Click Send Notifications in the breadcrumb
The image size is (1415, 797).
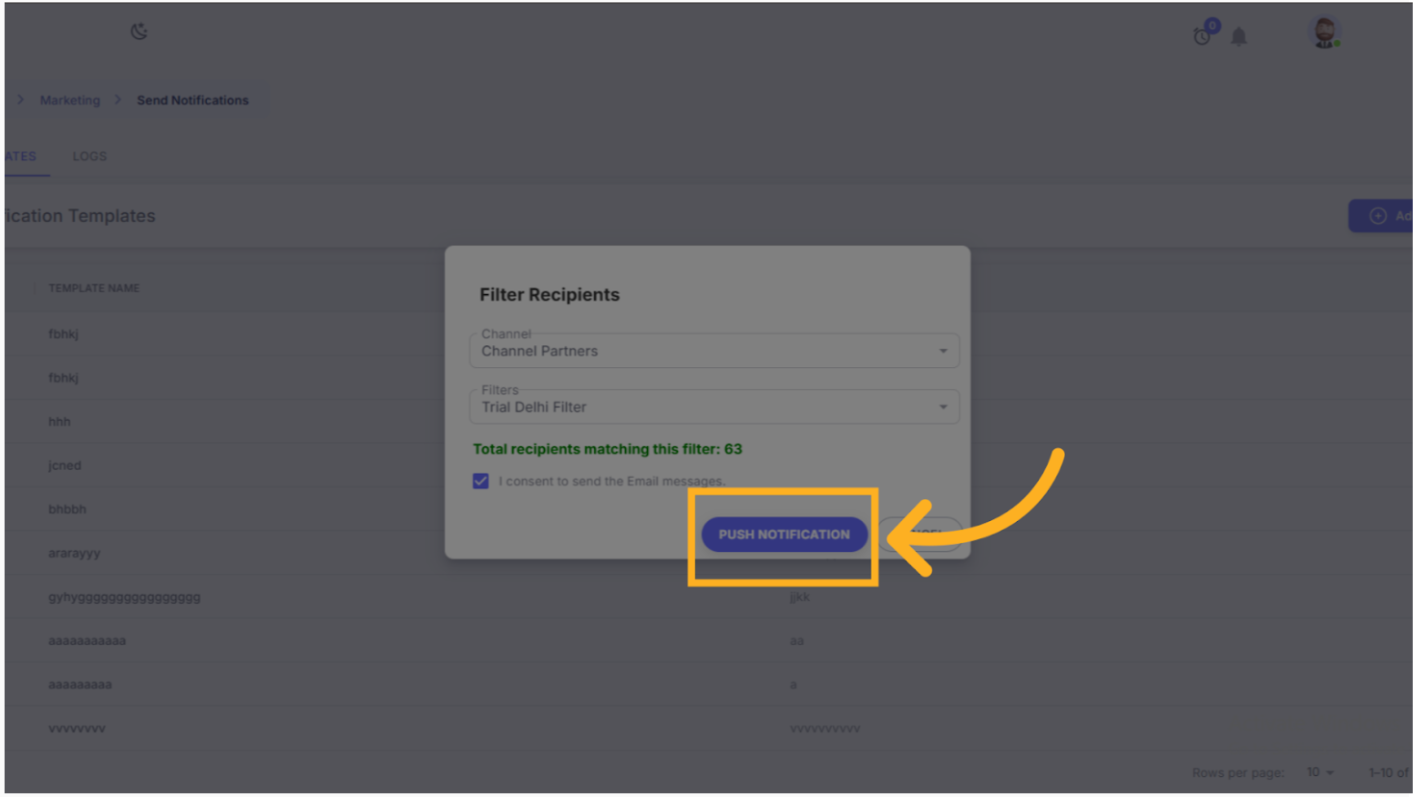pos(193,100)
